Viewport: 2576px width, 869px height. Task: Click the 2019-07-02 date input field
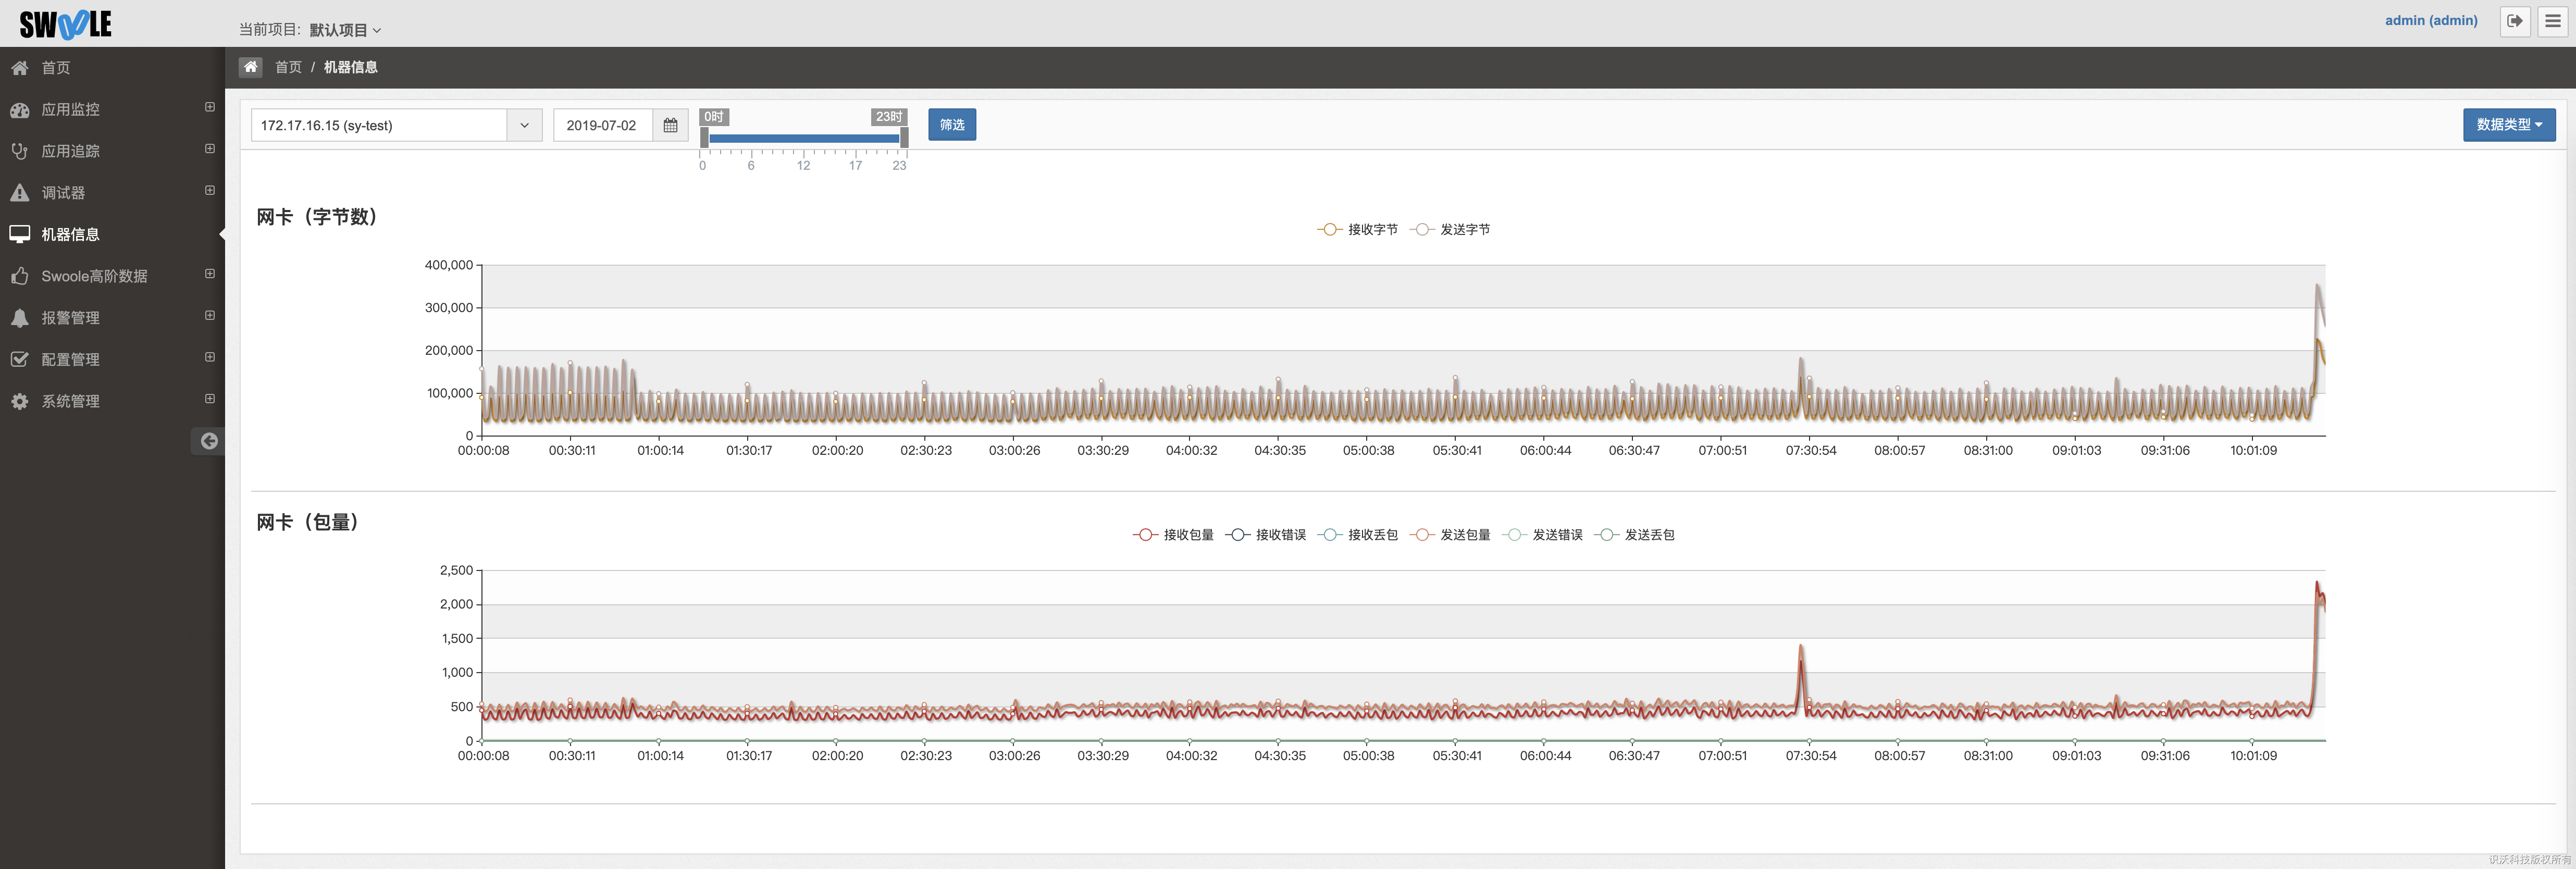coord(603,125)
